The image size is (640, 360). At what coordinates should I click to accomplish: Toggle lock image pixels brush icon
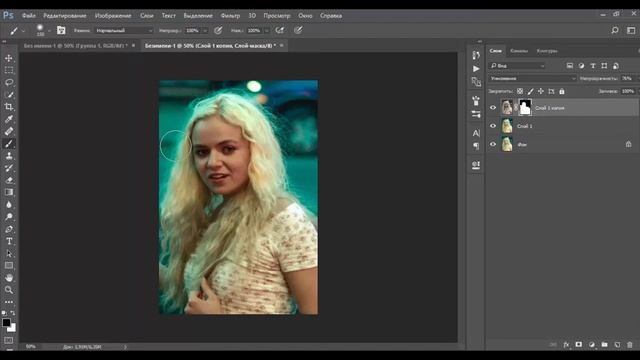pyautogui.click(x=530, y=91)
